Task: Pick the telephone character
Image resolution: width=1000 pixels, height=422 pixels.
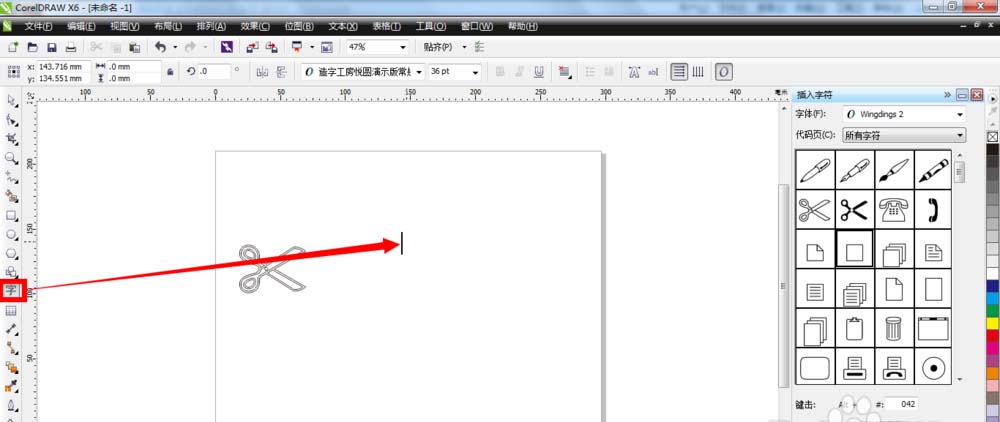Action: (x=894, y=209)
